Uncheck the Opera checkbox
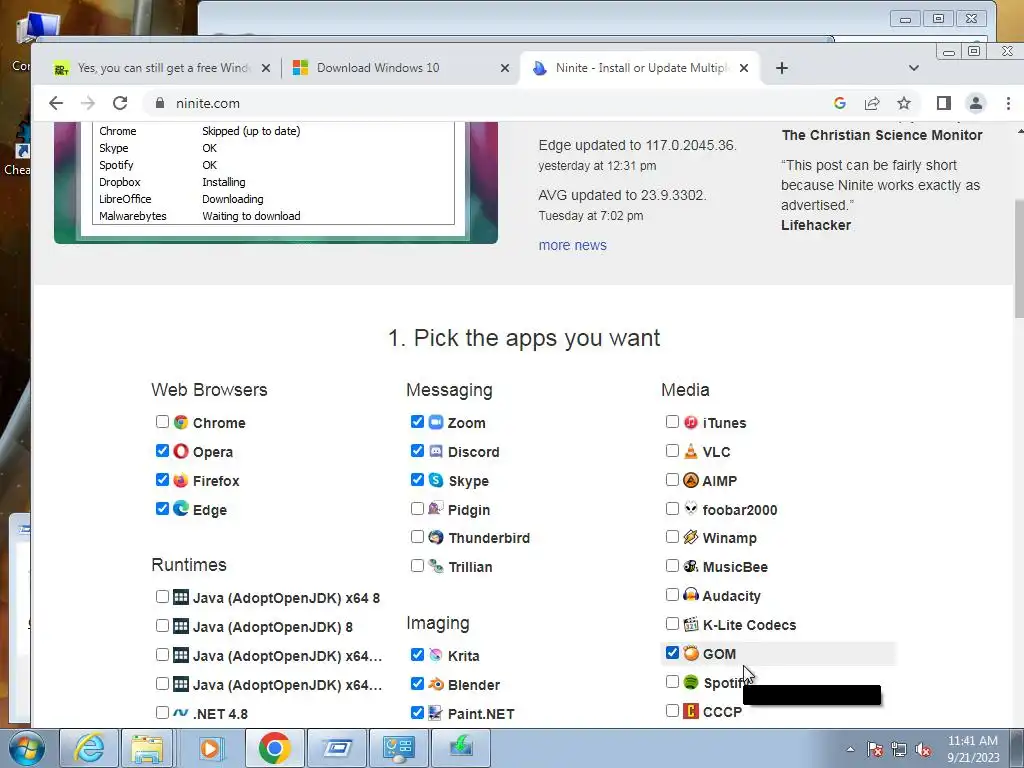Viewport: 1024px width, 768px height. coord(163,451)
